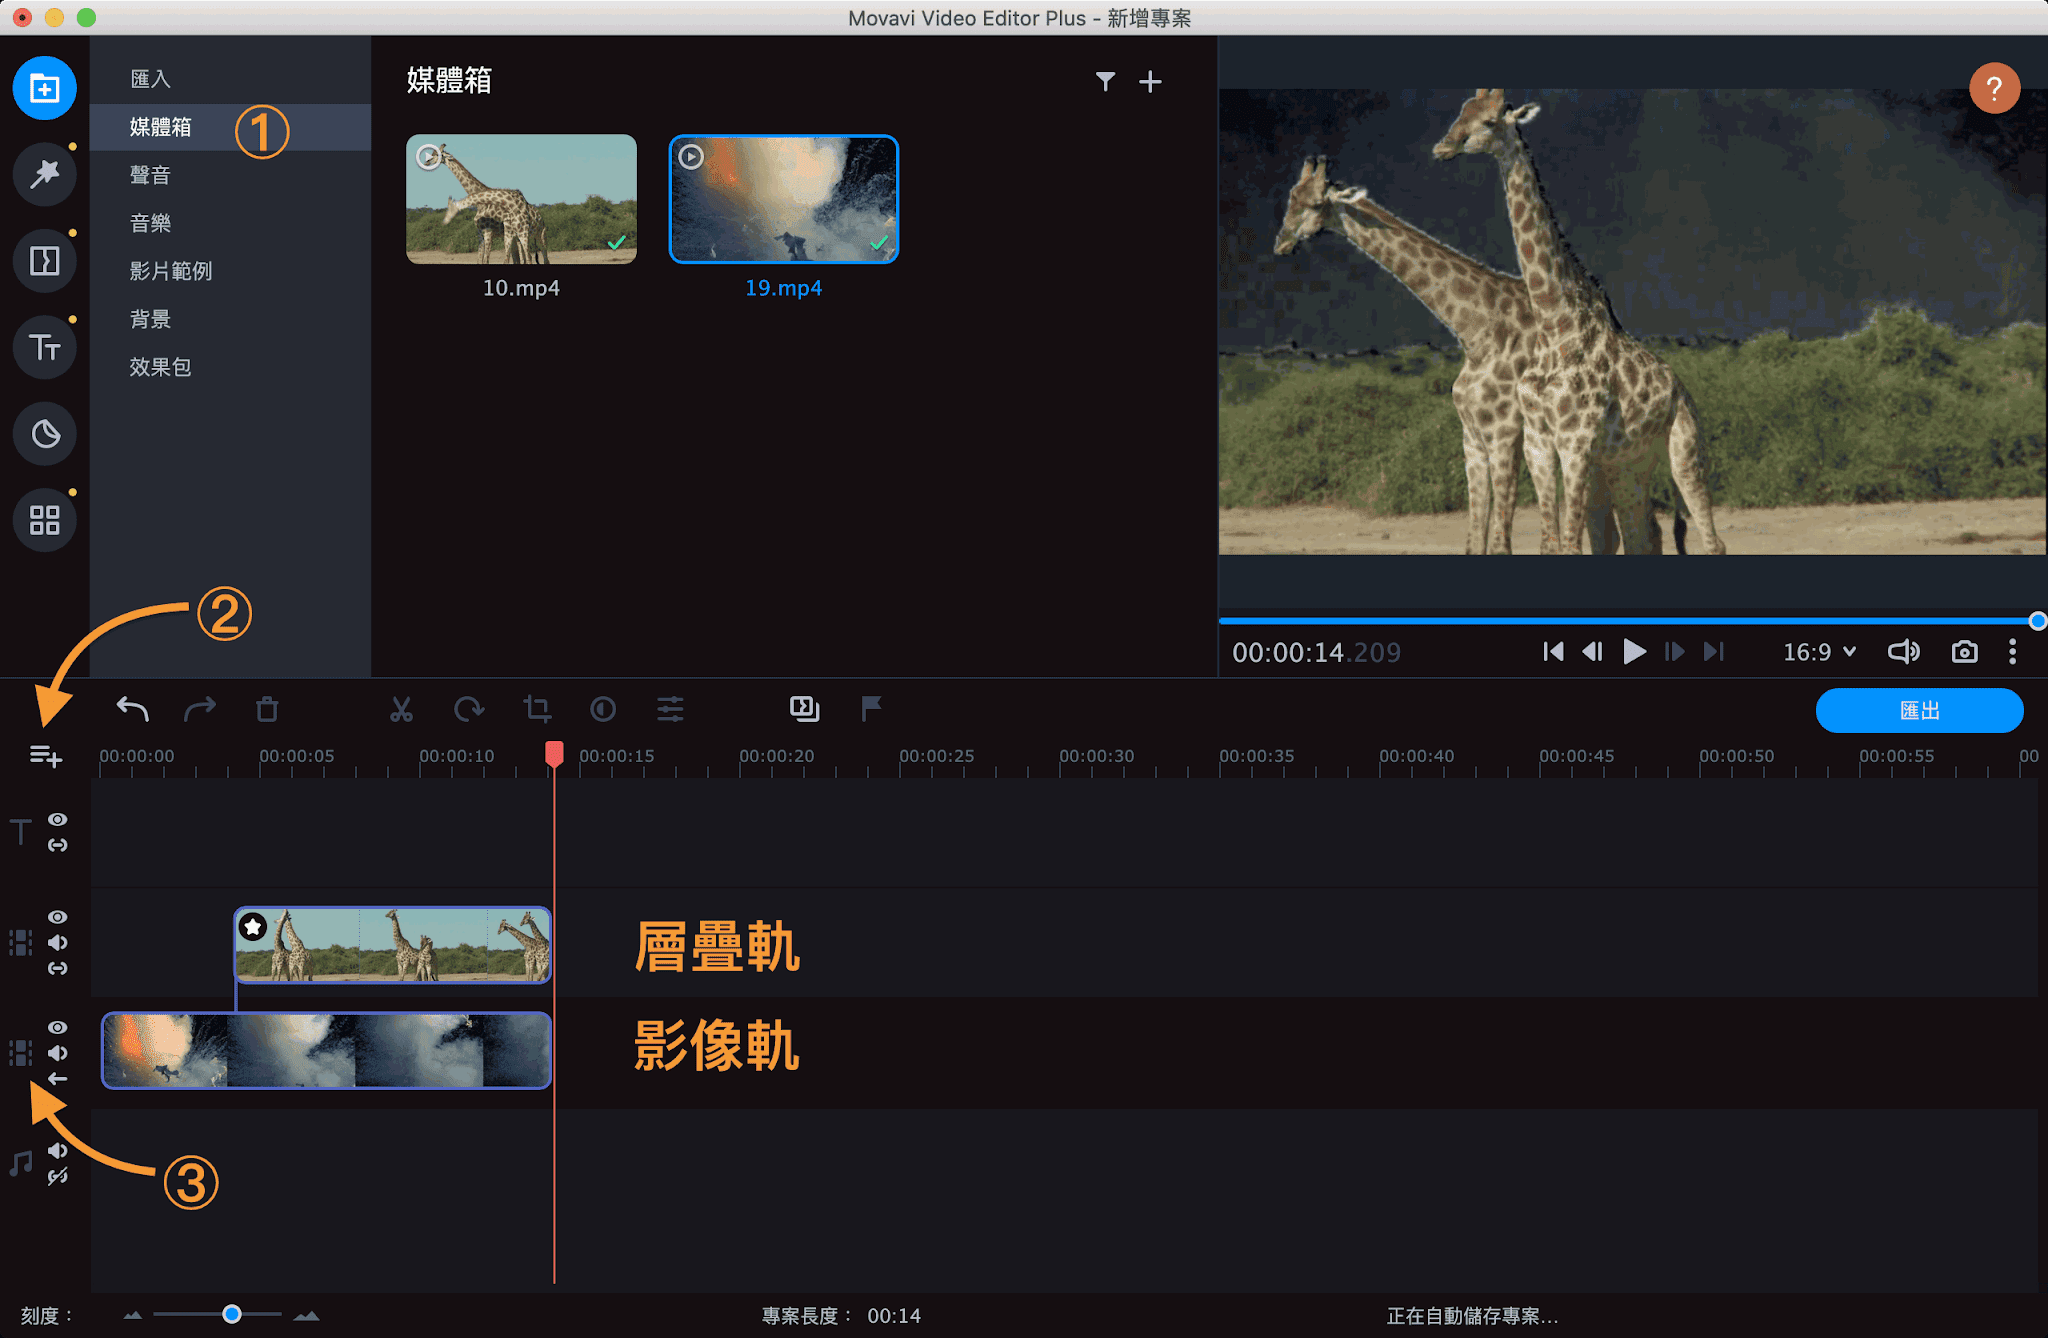This screenshot has width=2048, height=1338.
Task: Open Color Adjustments from the timeline toolbar
Action: click(x=602, y=709)
